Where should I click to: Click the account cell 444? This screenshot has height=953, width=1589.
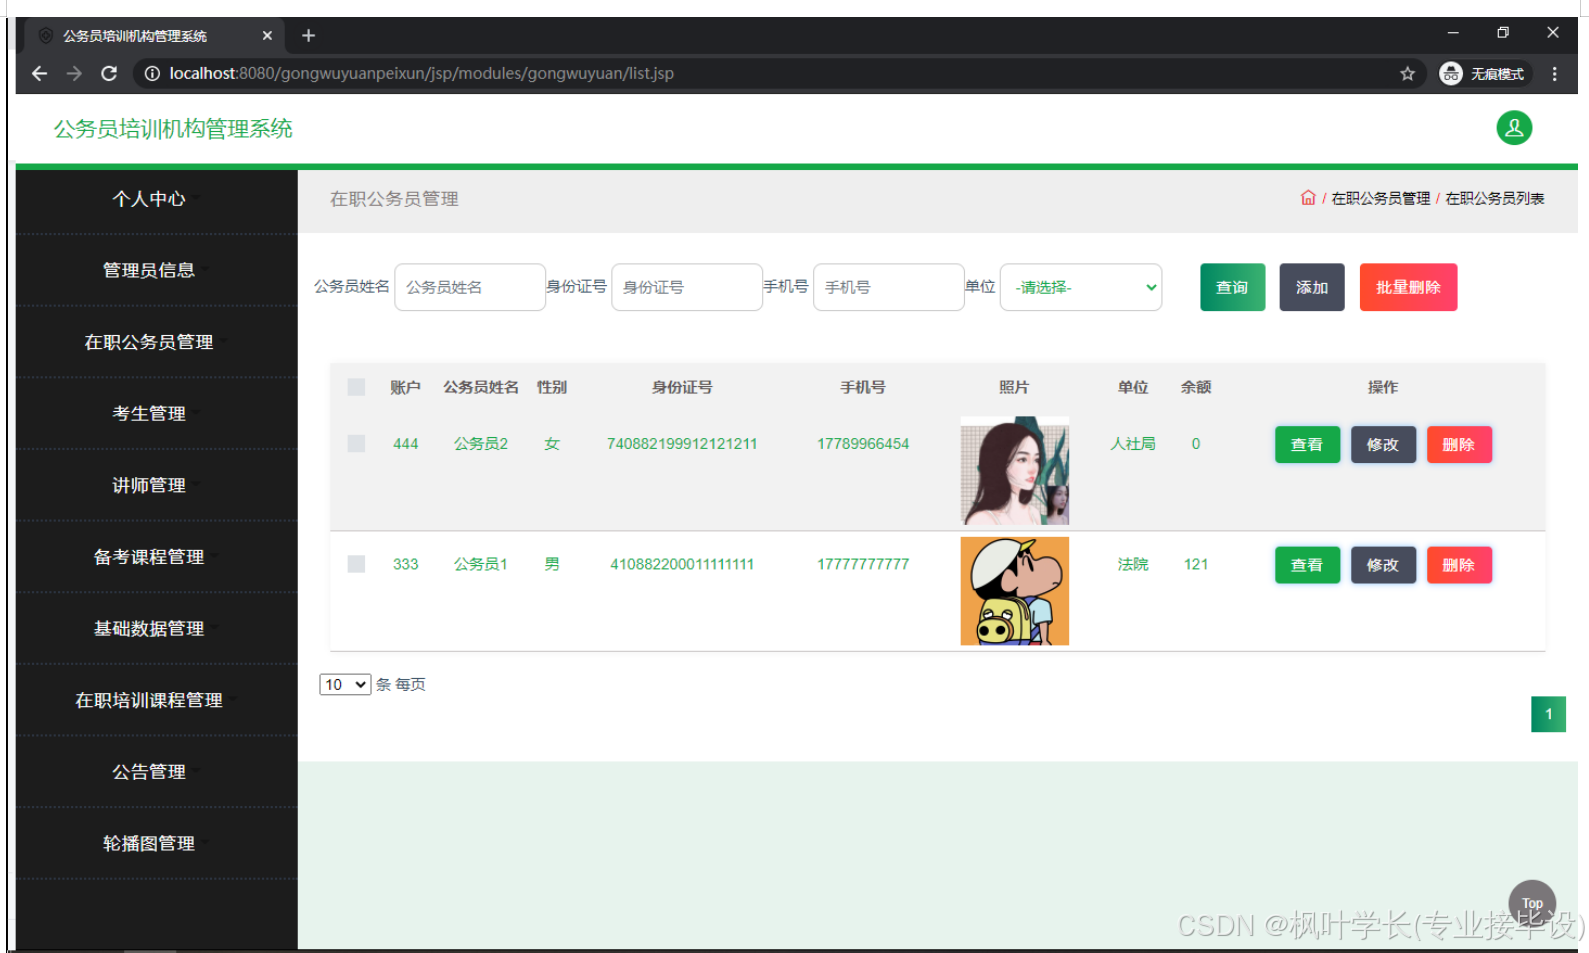click(x=405, y=444)
